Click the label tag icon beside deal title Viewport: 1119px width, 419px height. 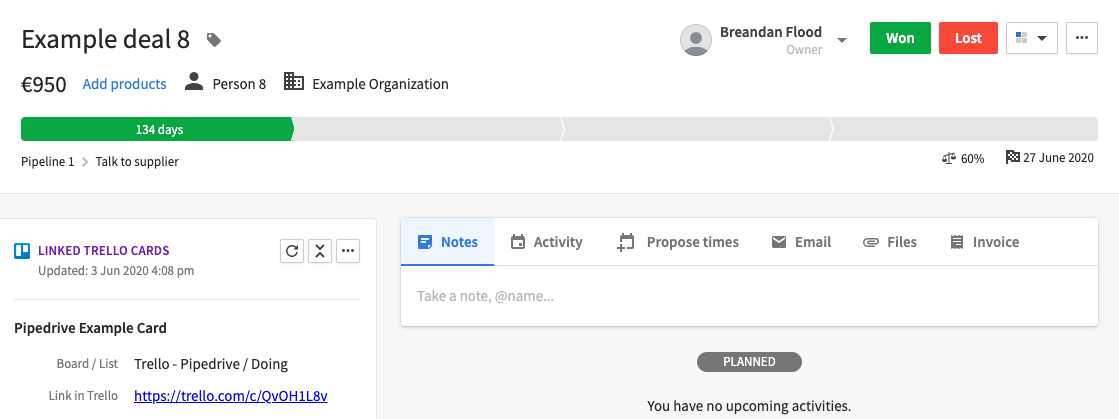click(x=214, y=40)
